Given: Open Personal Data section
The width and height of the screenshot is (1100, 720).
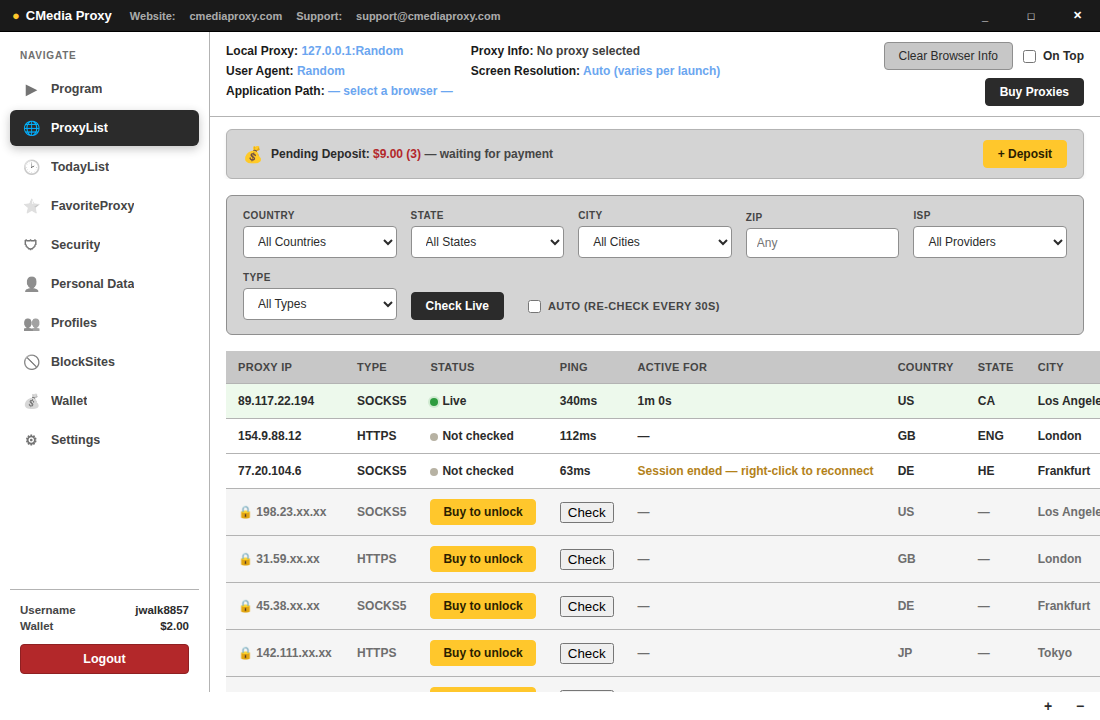Looking at the screenshot, I should pos(105,284).
